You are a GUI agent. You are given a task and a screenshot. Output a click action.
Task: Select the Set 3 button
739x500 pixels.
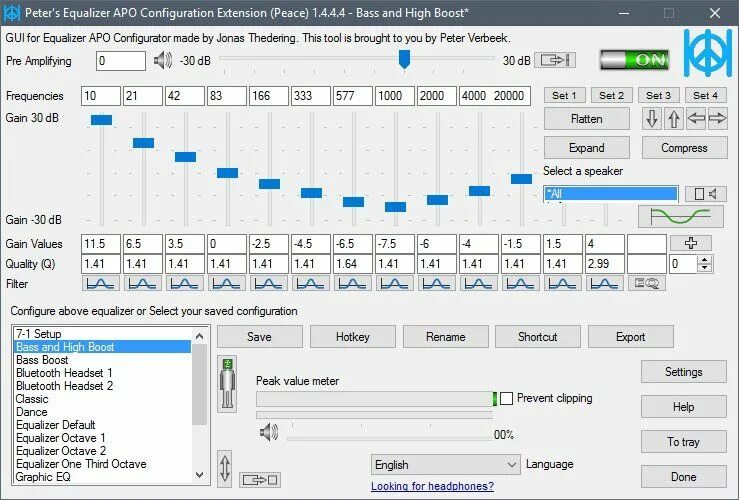(658, 95)
